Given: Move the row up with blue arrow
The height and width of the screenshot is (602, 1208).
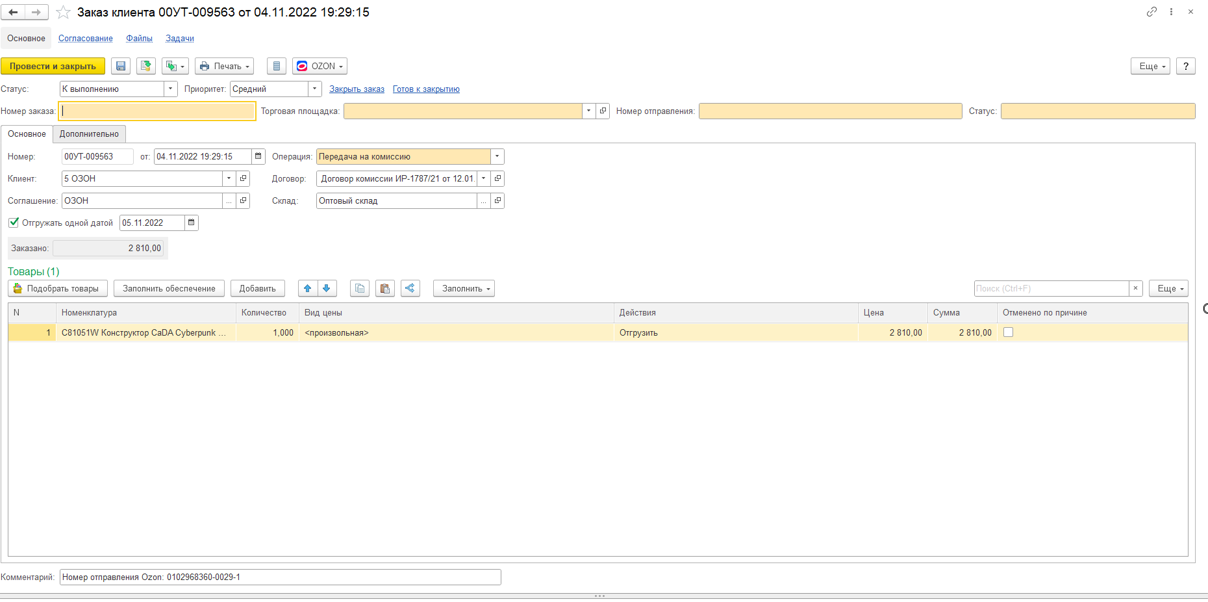Looking at the screenshot, I should [x=307, y=288].
